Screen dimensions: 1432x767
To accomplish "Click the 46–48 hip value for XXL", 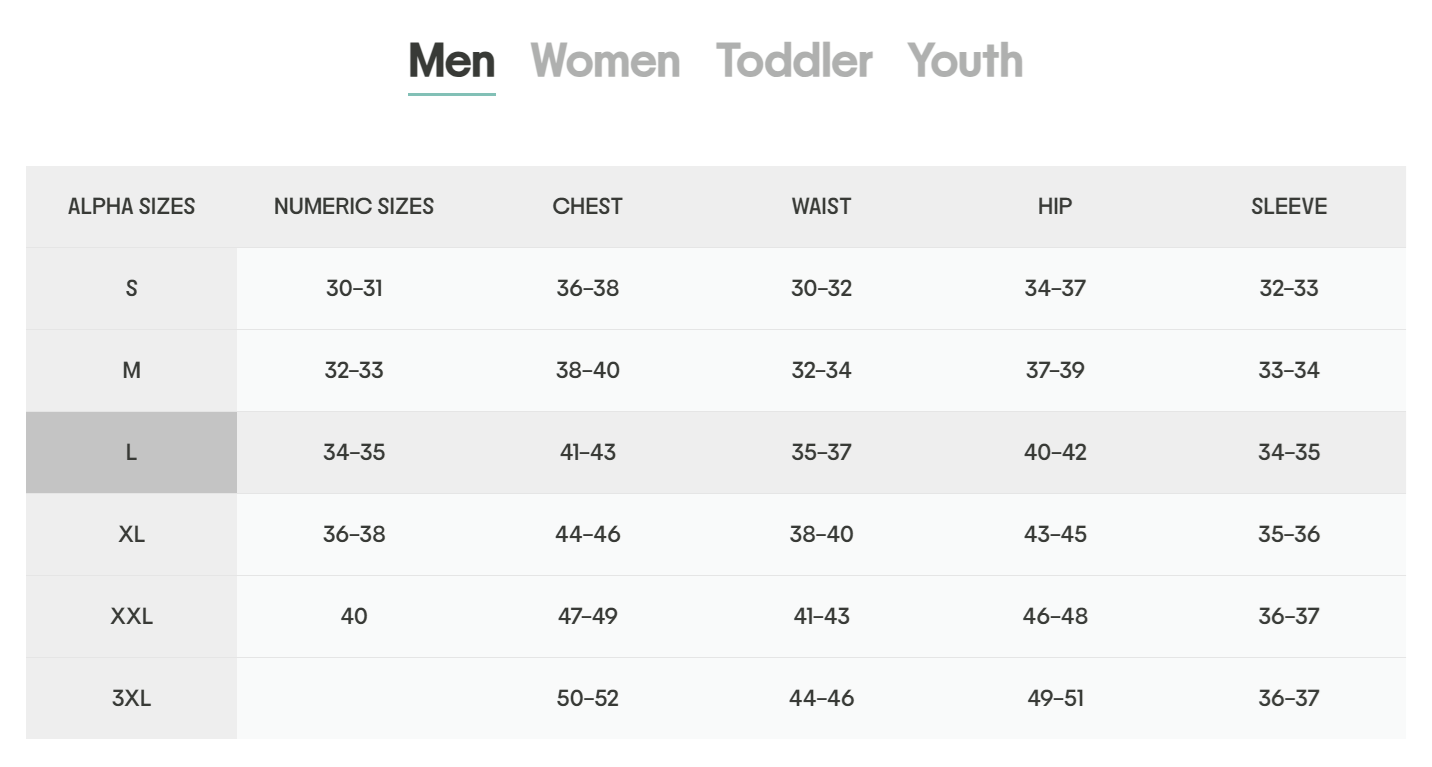I will (x=1055, y=616).
